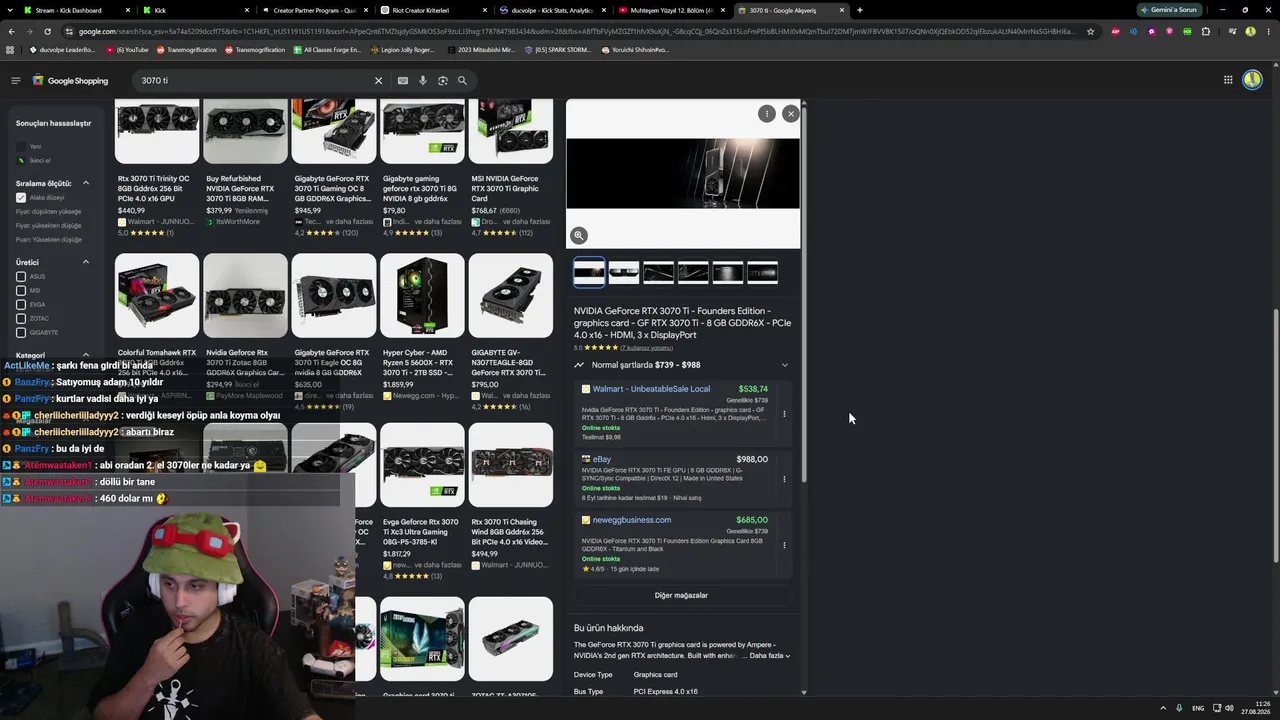Open Chrome profile avatar in toolbar
This screenshot has width=1280, height=720.
(x=1250, y=31)
